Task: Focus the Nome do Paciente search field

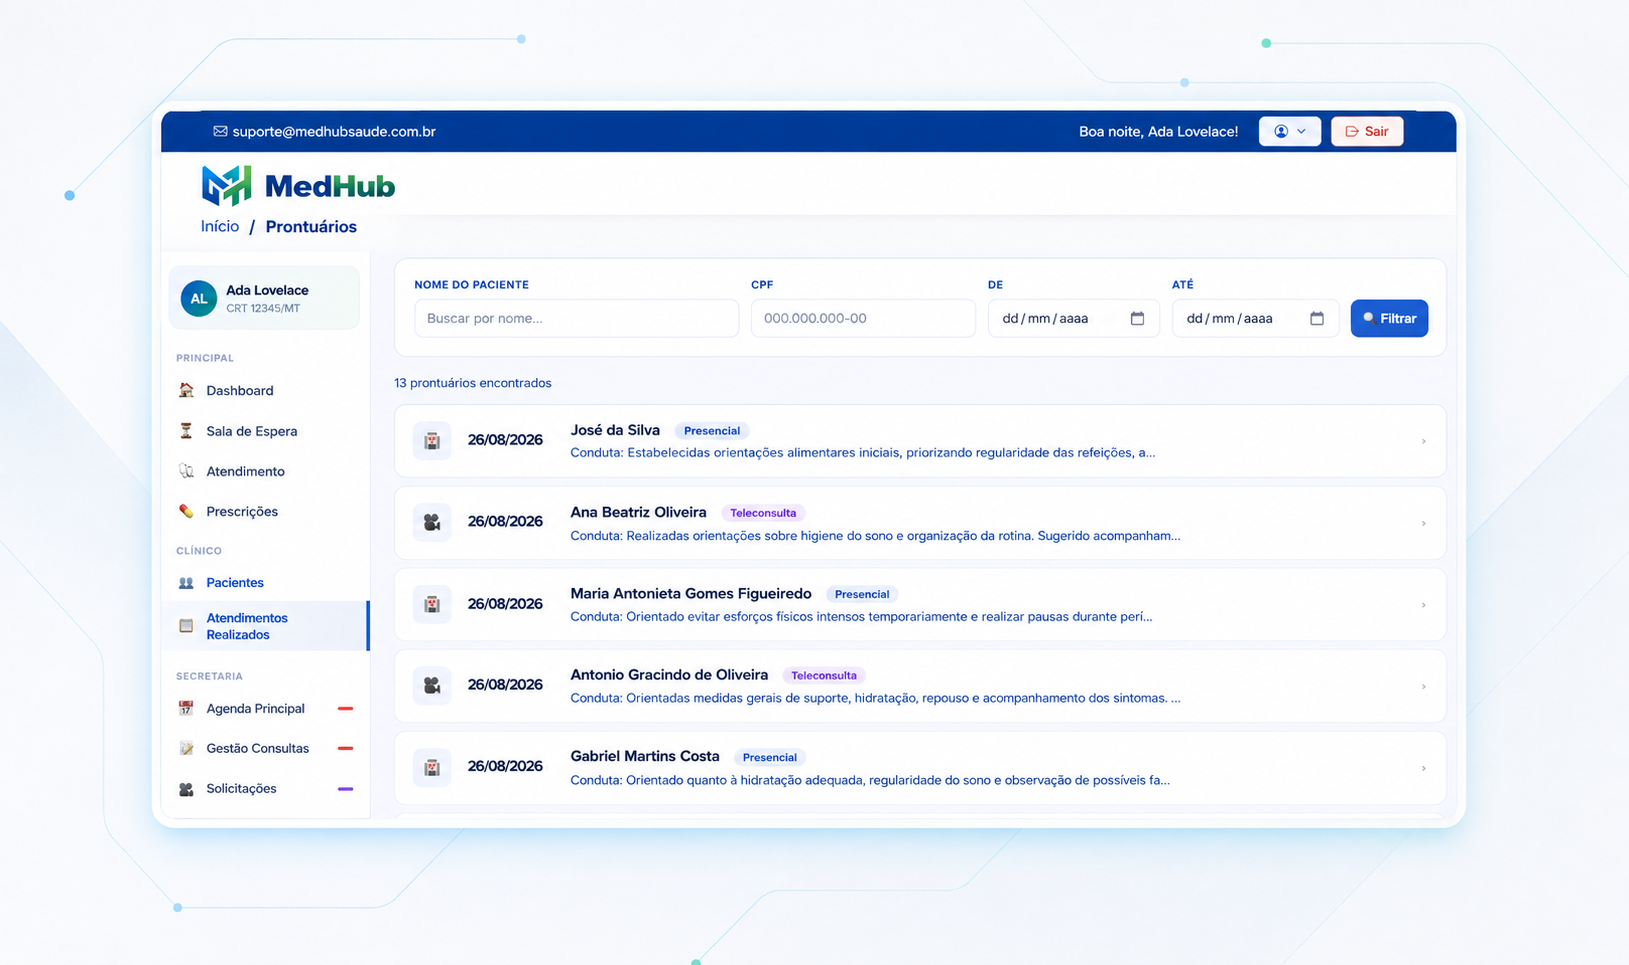Action: [x=576, y=318]
